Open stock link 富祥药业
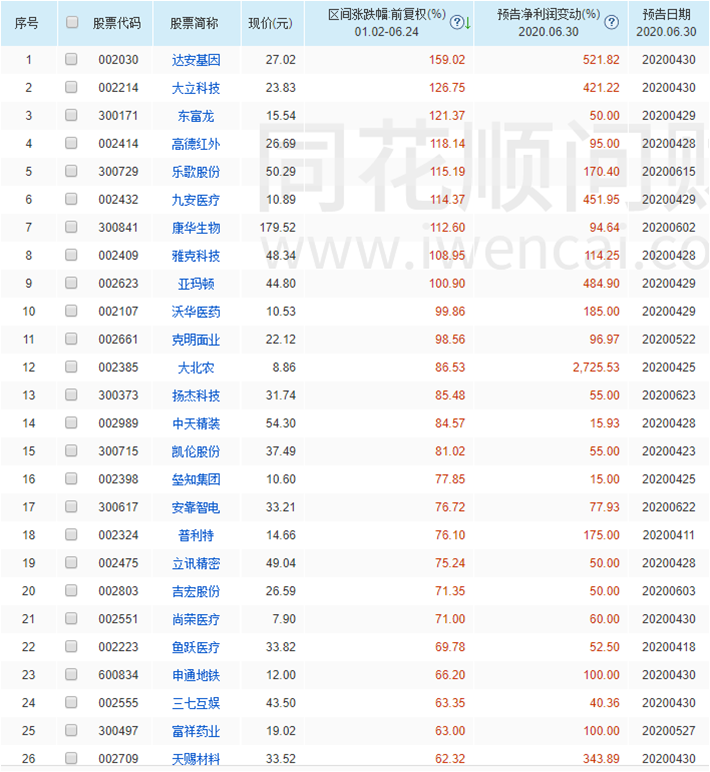The width and height of the screenshot is (710, 772). 196,731
